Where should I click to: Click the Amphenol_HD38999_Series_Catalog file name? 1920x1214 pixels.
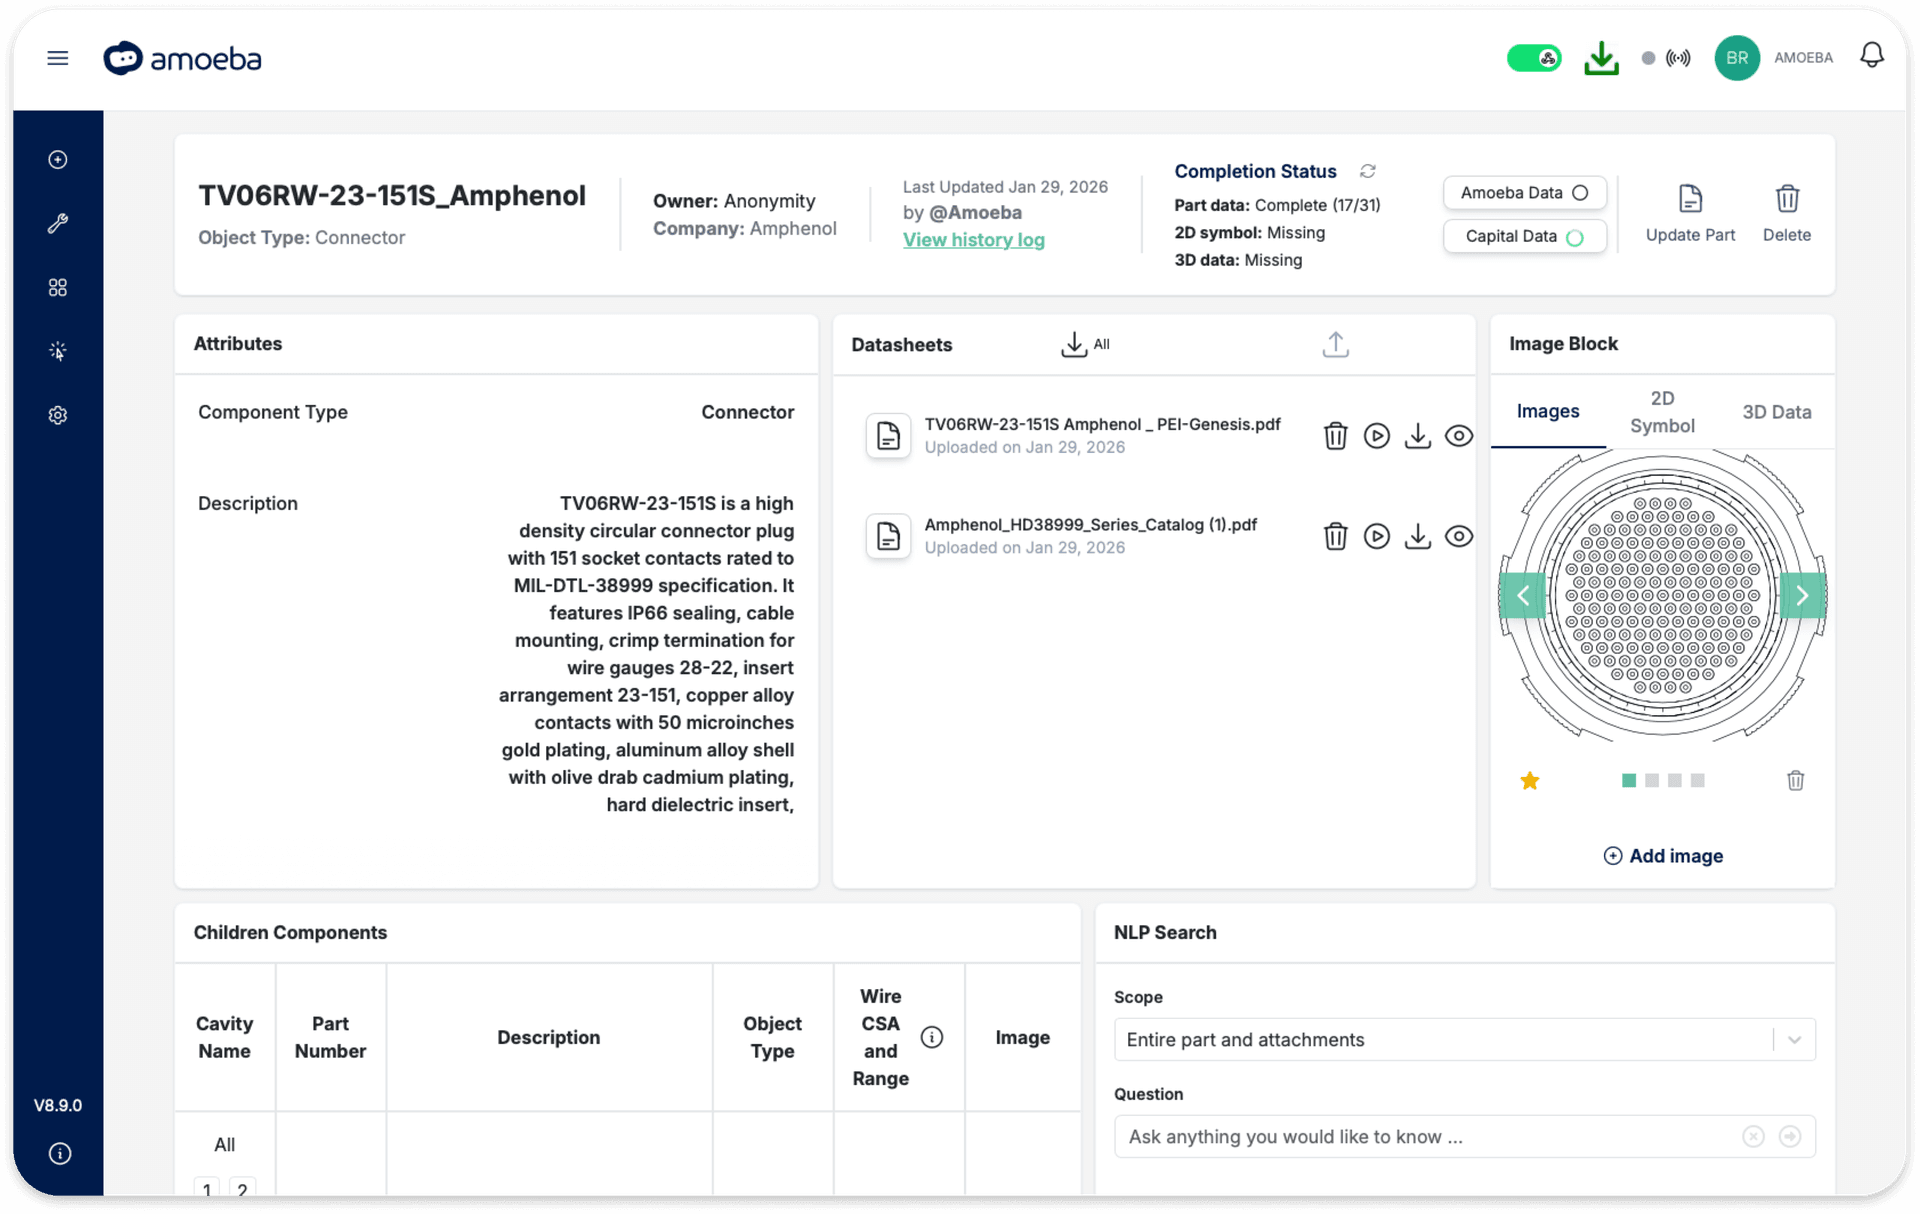coord(1090,524)
